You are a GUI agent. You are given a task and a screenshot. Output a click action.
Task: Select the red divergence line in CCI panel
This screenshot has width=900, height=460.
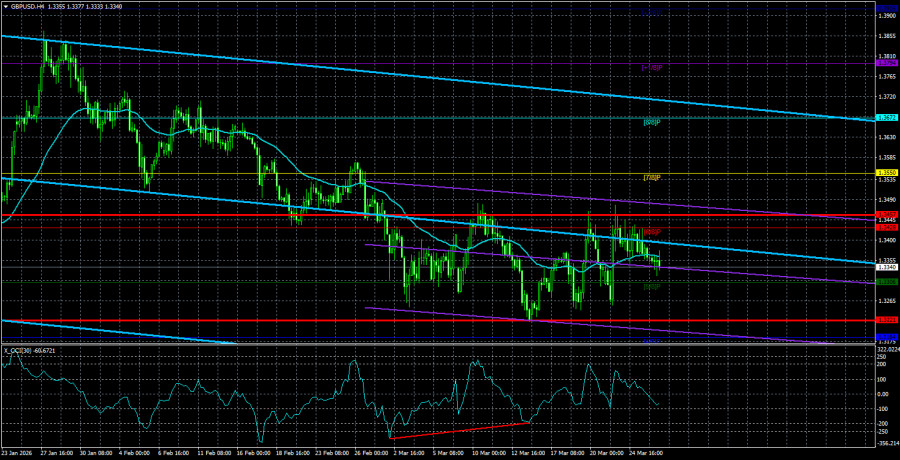tap(460, 430)
